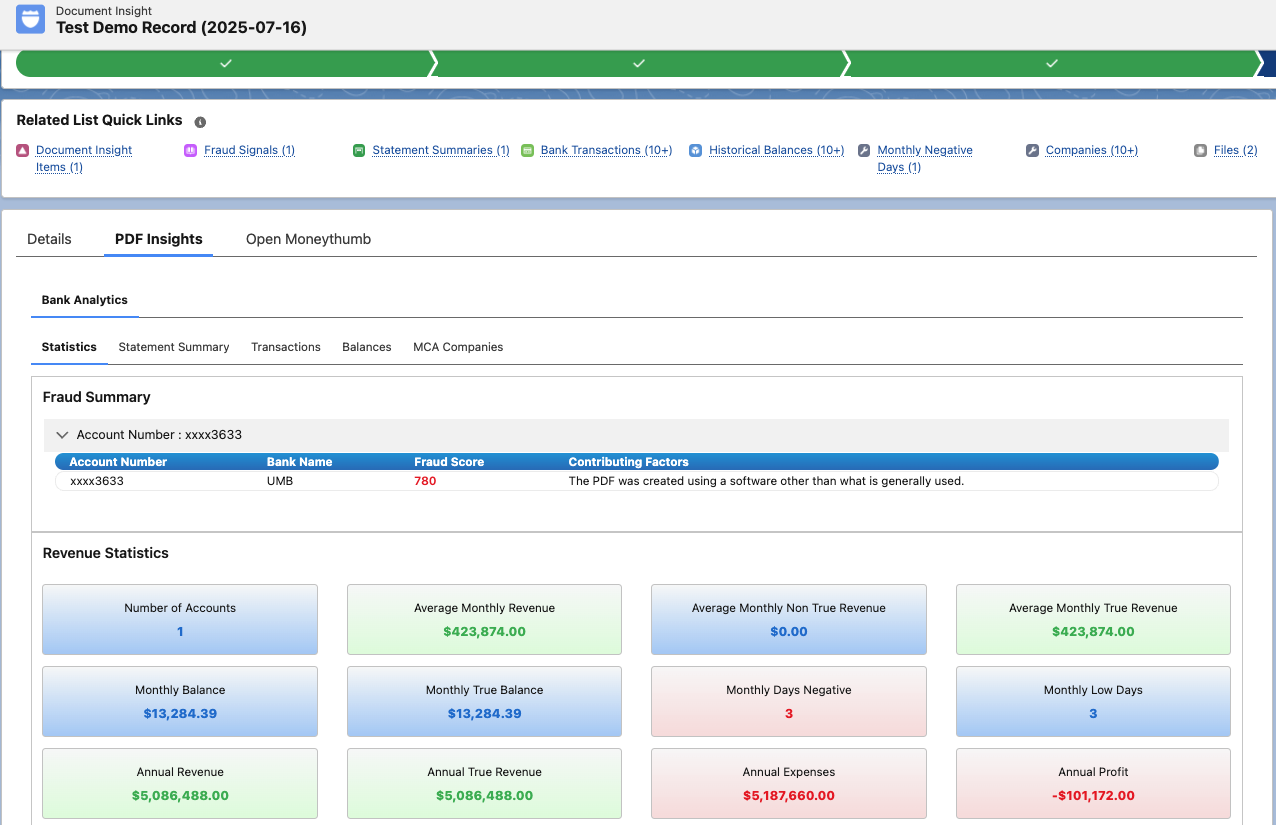The width and height of the screenshot is (1276, 825).
Task: Click the Companies wrench icon
Action: [x=1033, y=150]
